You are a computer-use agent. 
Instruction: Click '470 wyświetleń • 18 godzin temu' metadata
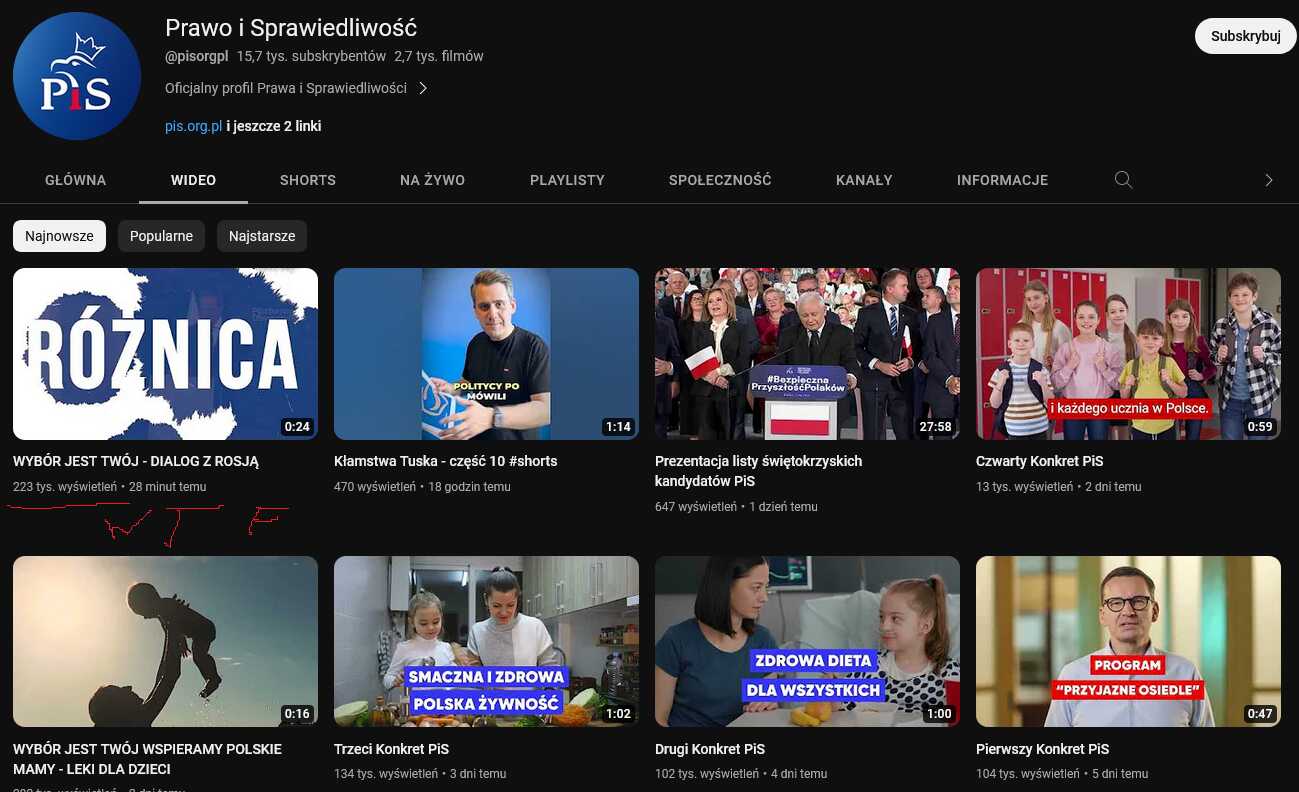[422, 487]
